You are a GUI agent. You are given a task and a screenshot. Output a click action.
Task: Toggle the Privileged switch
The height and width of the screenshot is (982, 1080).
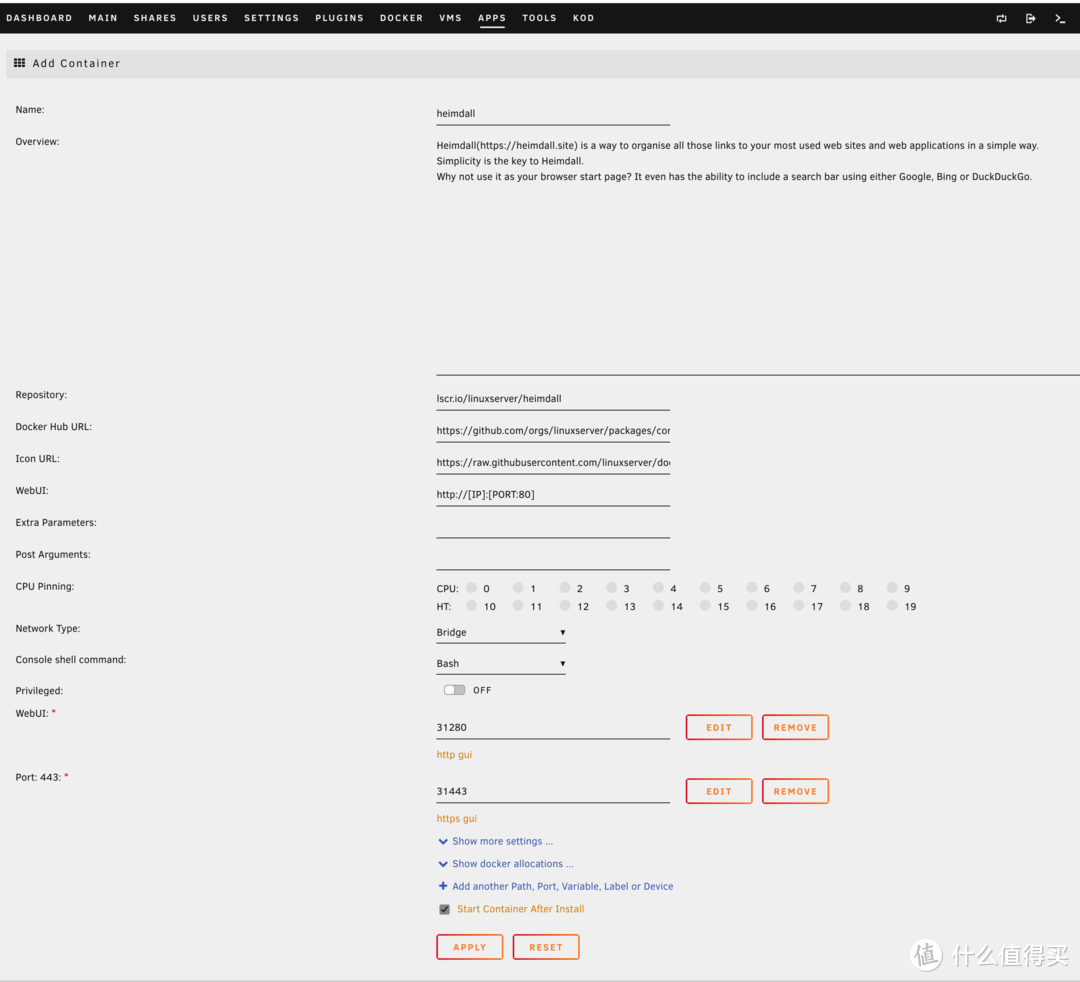[455, 690]
